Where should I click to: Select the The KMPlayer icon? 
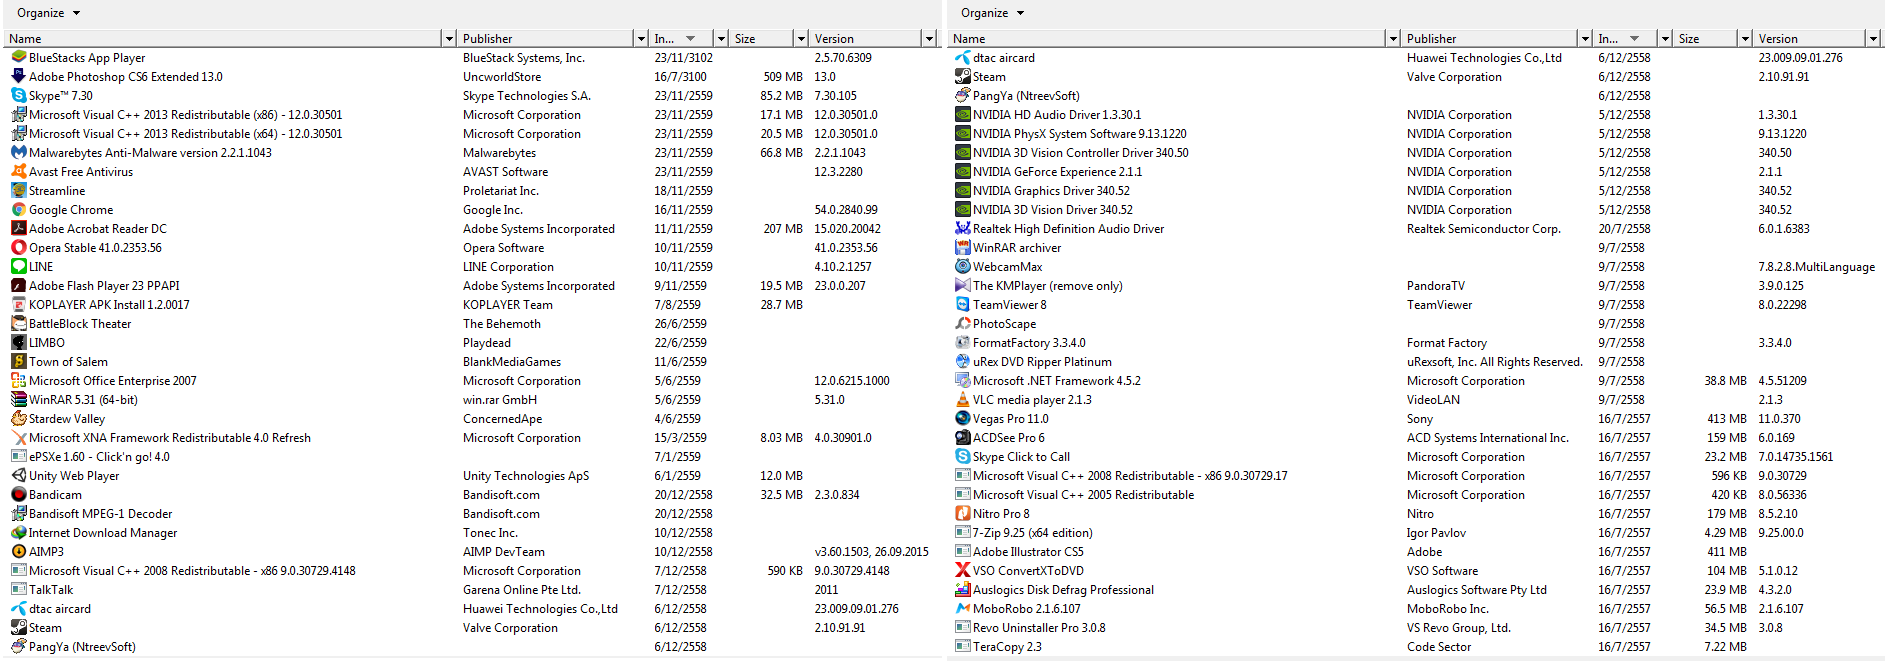(x=963, y=286)
